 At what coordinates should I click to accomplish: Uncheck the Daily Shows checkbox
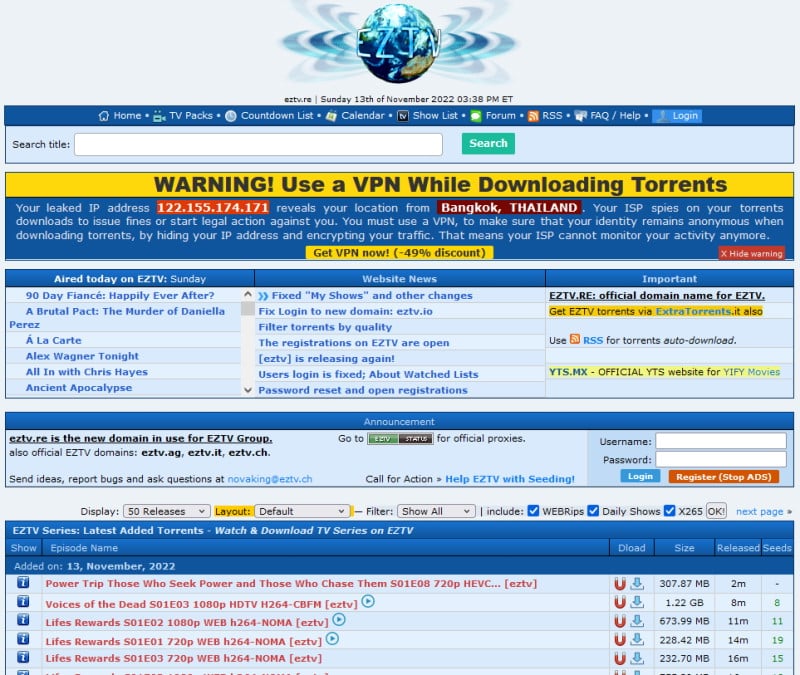(x=593, y=511)
